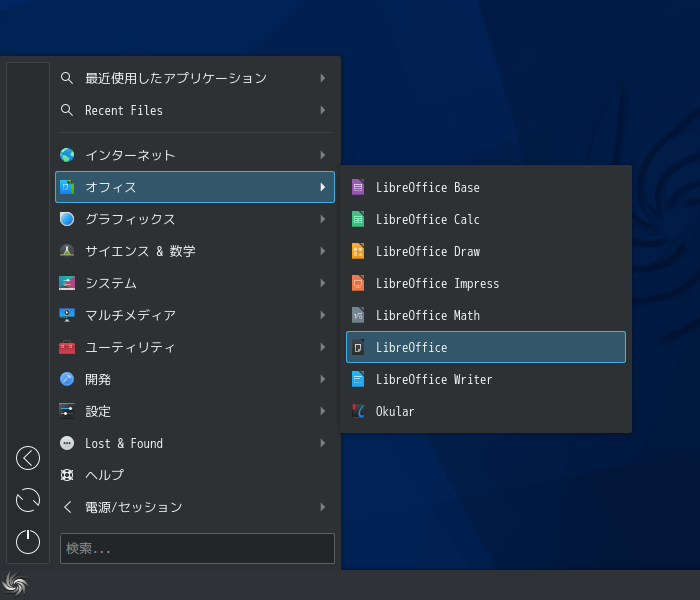This screenshot has height=600, width=700.
Task: Expand the Recent Files submenu
Action: coord(195,110)
